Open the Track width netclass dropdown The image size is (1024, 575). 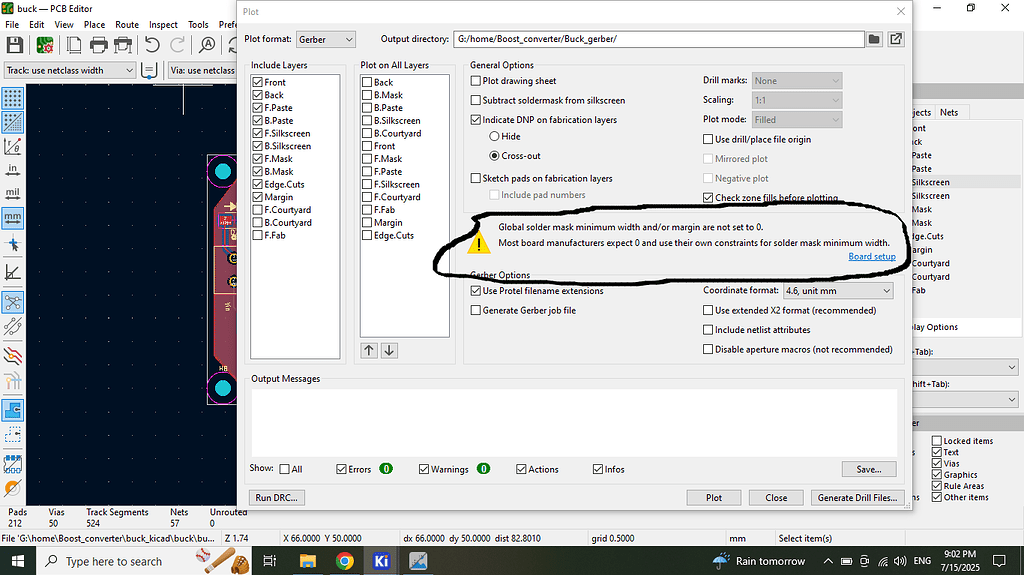click(x=70, y=70)
